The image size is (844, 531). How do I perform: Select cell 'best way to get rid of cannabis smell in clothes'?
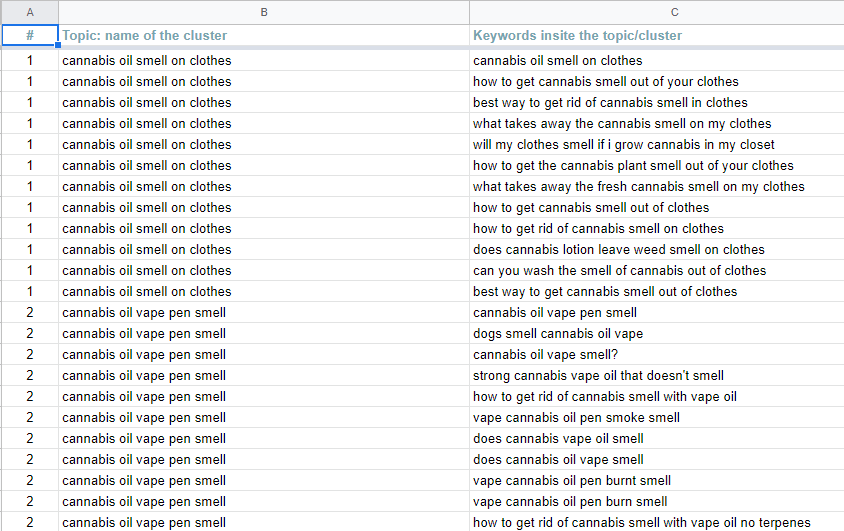point(657,102)
